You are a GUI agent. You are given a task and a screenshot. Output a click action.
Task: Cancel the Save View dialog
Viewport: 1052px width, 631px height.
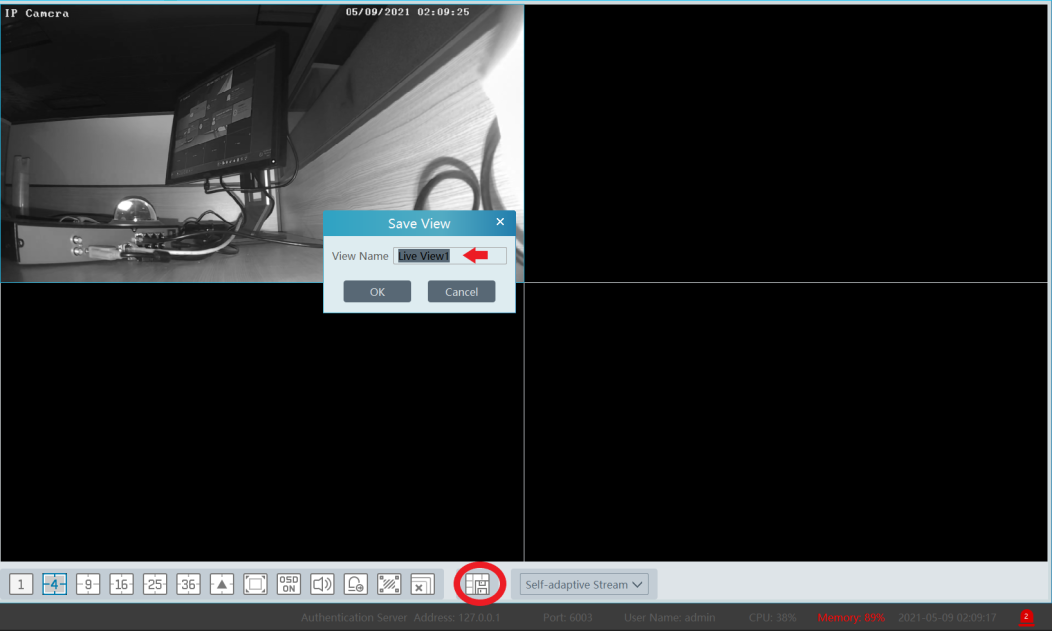pyautogui.click(x=461, y=292)
